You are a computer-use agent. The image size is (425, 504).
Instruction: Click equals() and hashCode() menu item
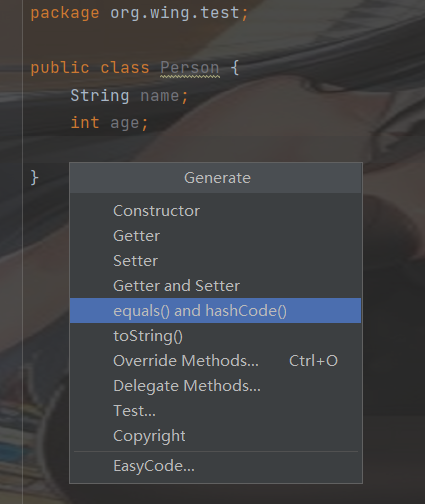coord(215,311)
